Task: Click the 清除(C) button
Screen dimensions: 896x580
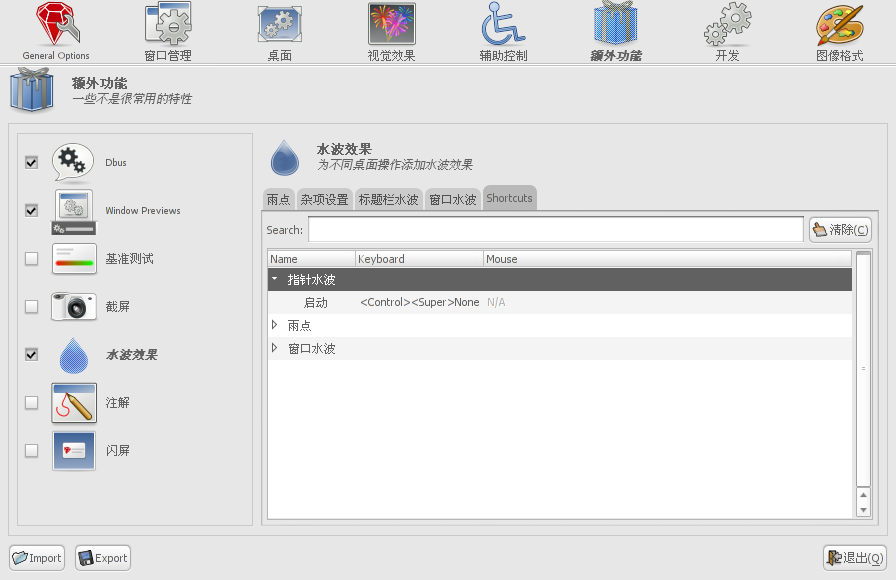Action: point(840,230)
